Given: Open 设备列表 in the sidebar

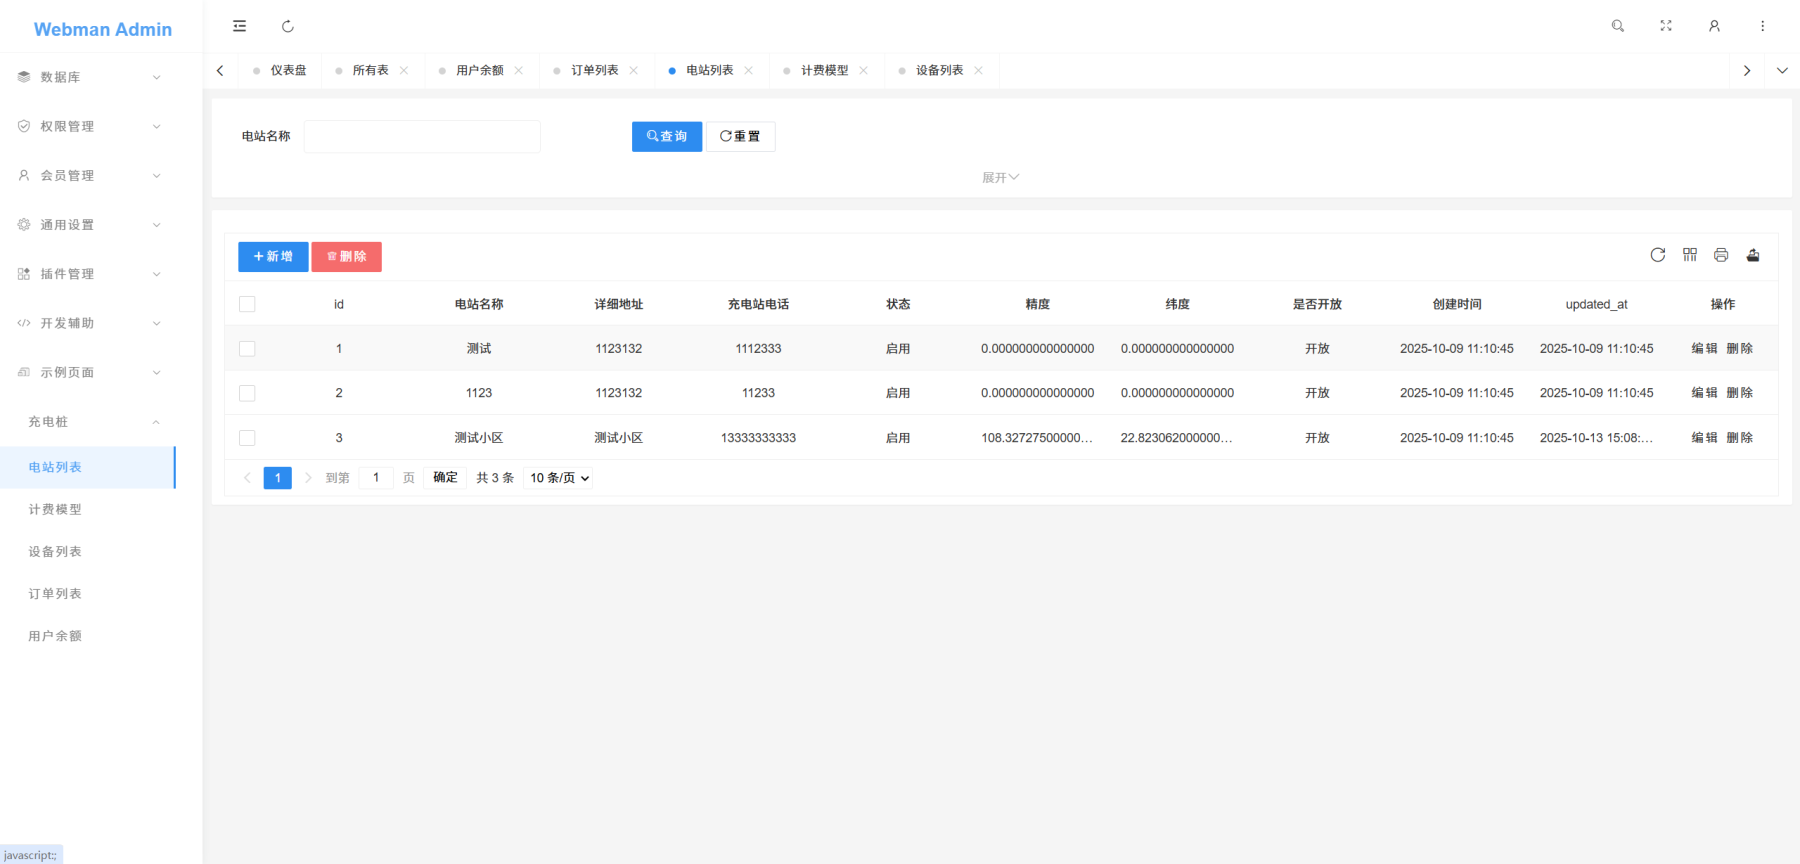Looking at the screenshot, I should pyautogui.click(x=55, y=552).
